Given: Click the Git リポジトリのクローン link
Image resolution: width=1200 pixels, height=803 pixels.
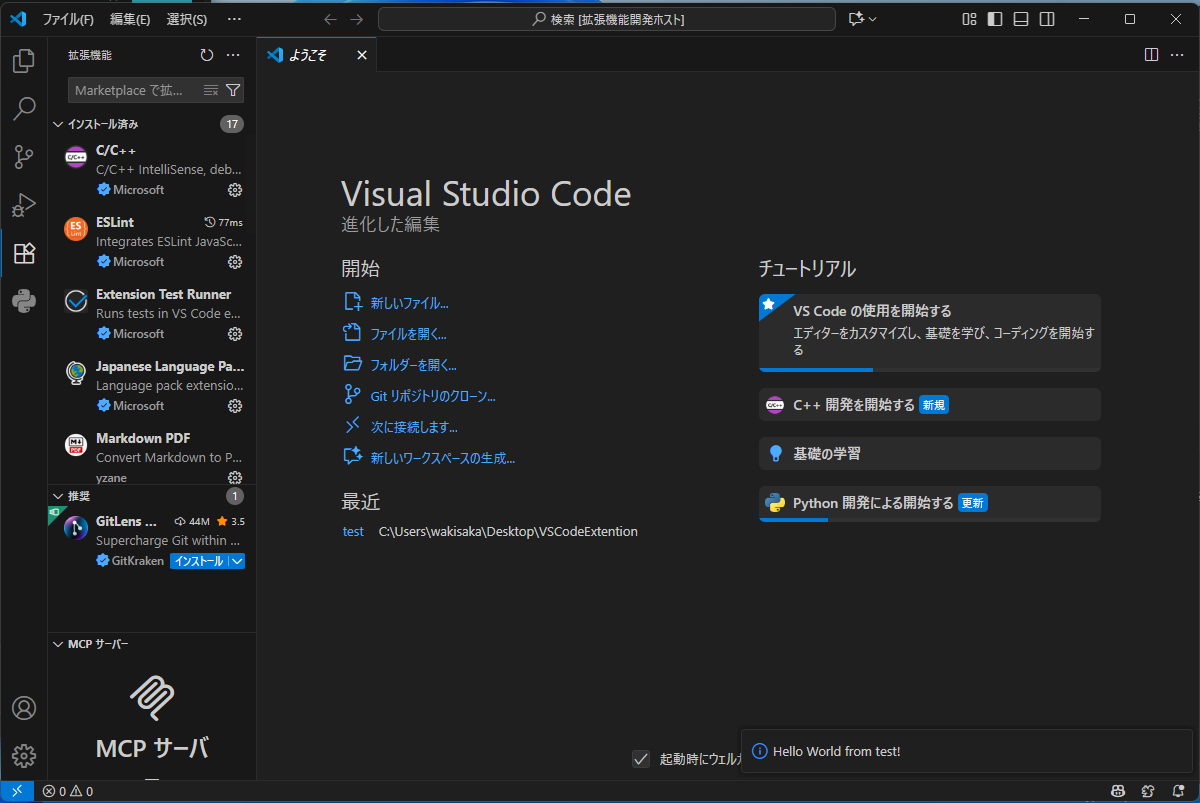Looking at the screenshot, I should (x=433, y=396).
